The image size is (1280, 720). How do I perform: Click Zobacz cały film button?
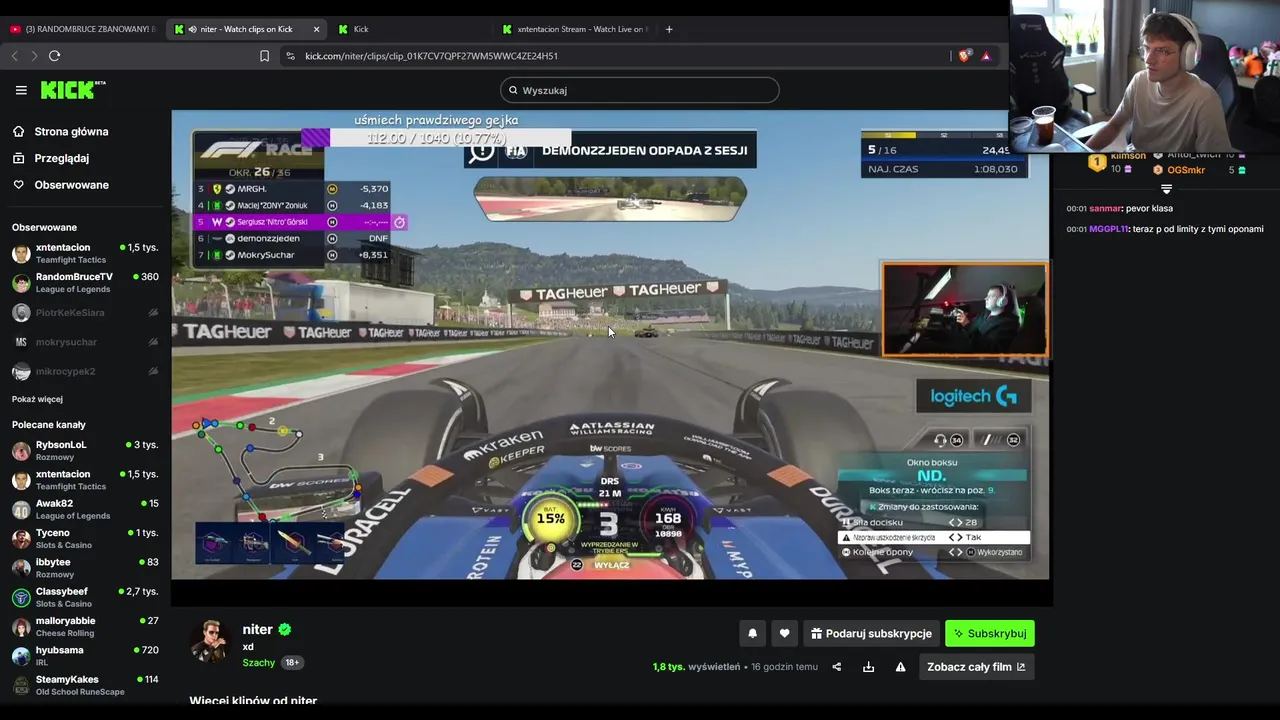click(976, 667)
